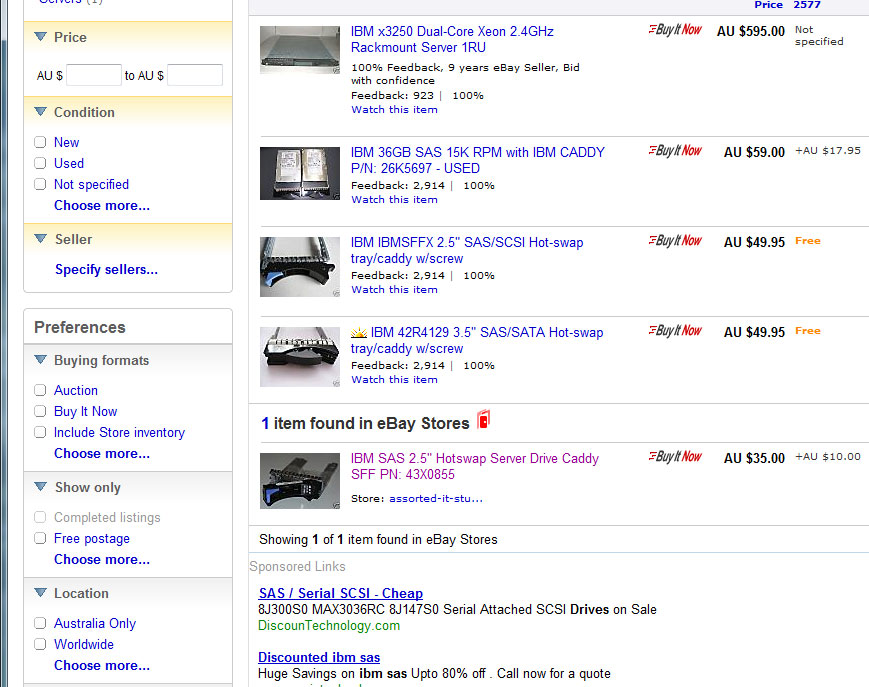Click the new-listing sunrise icon beside IBM 42R4129
Viewport: 869px width, 687px height.
click(359, 332)
